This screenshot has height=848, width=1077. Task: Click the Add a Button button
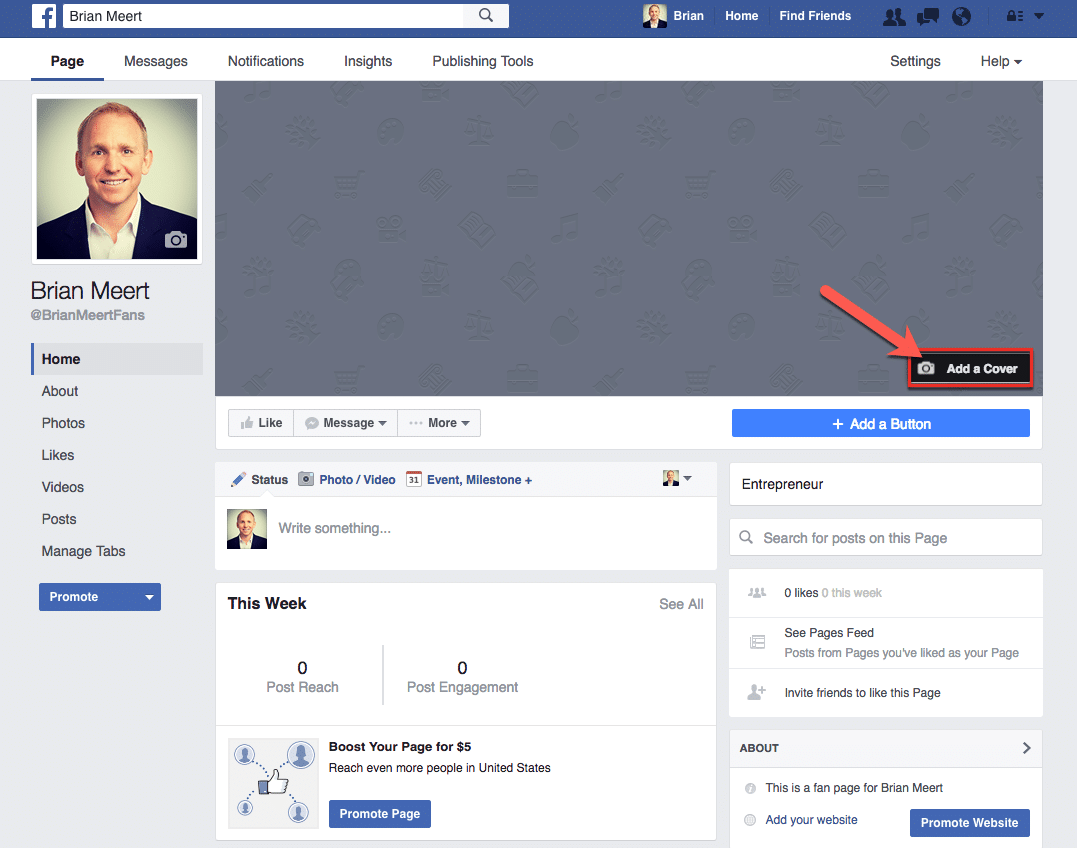[881, 424]
